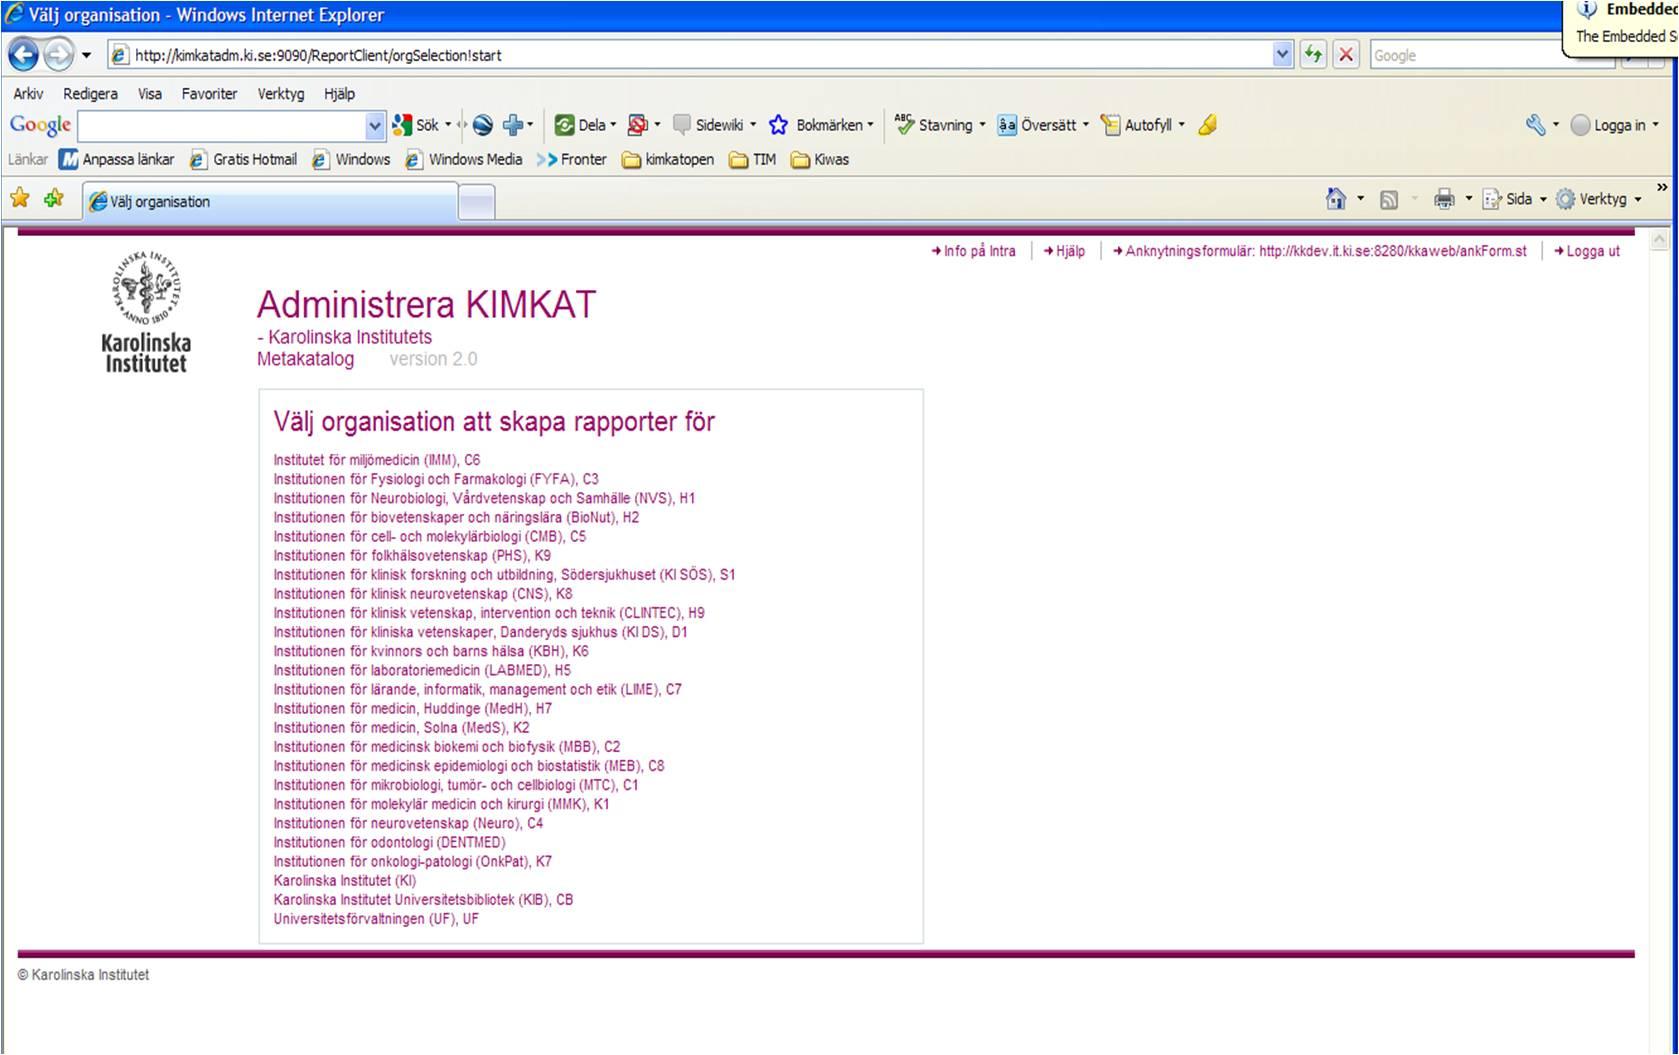Select Institutionen för laboratoriemedicin (LABMED), H5
Screen dimensions: 1679x1055
click(422, 670)
